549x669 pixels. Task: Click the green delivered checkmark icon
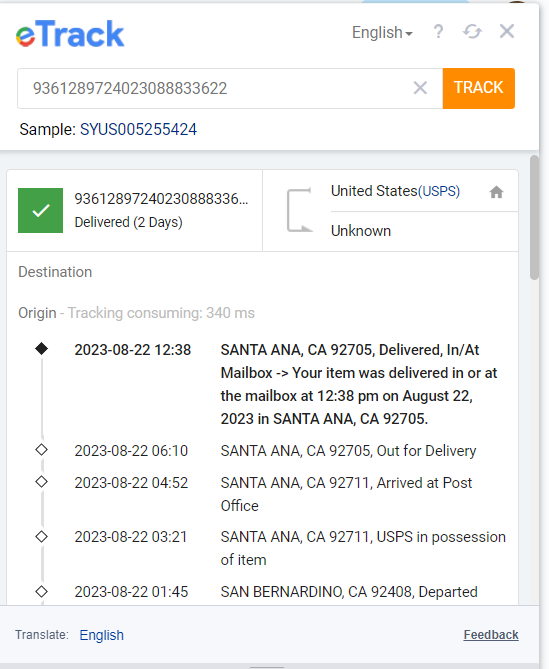coord(41,210)
